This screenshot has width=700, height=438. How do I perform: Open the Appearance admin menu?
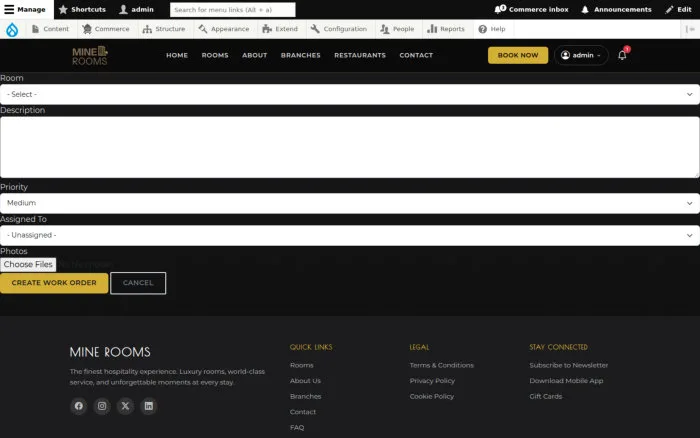224,29
